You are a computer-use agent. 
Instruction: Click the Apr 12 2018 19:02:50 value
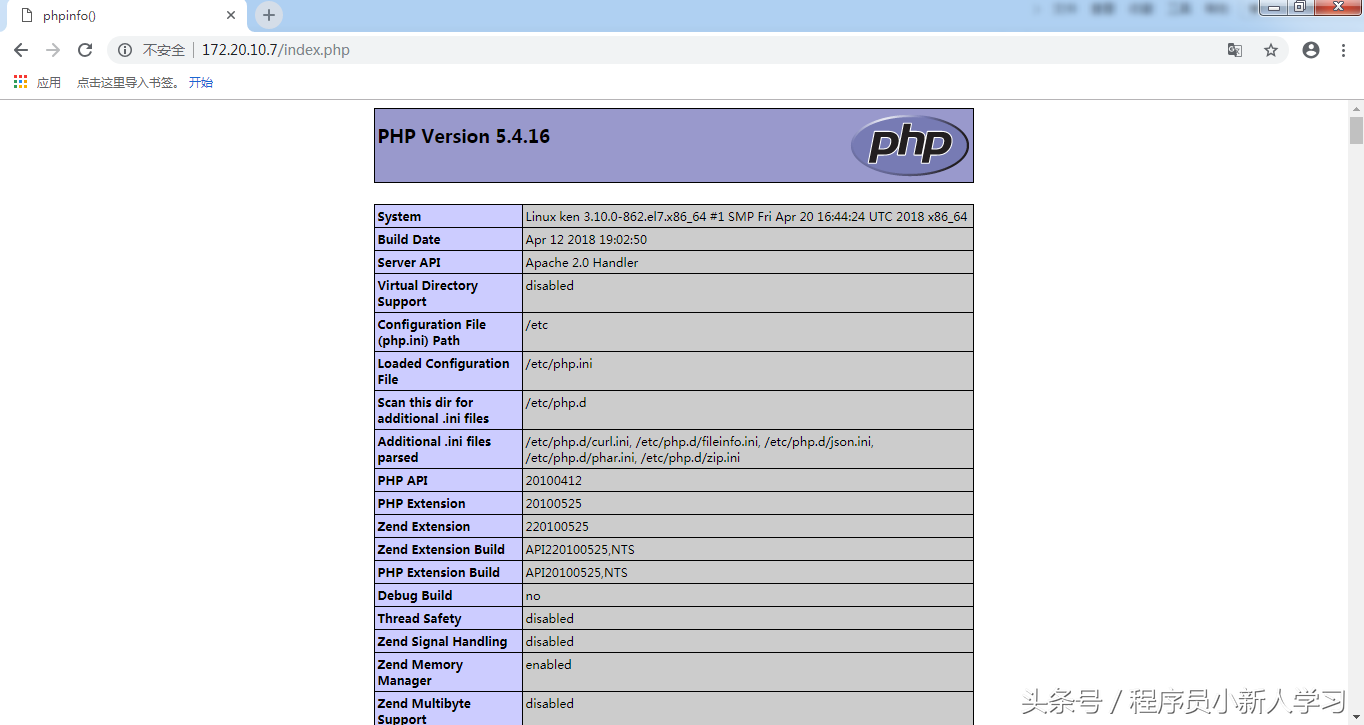(586, 240)
